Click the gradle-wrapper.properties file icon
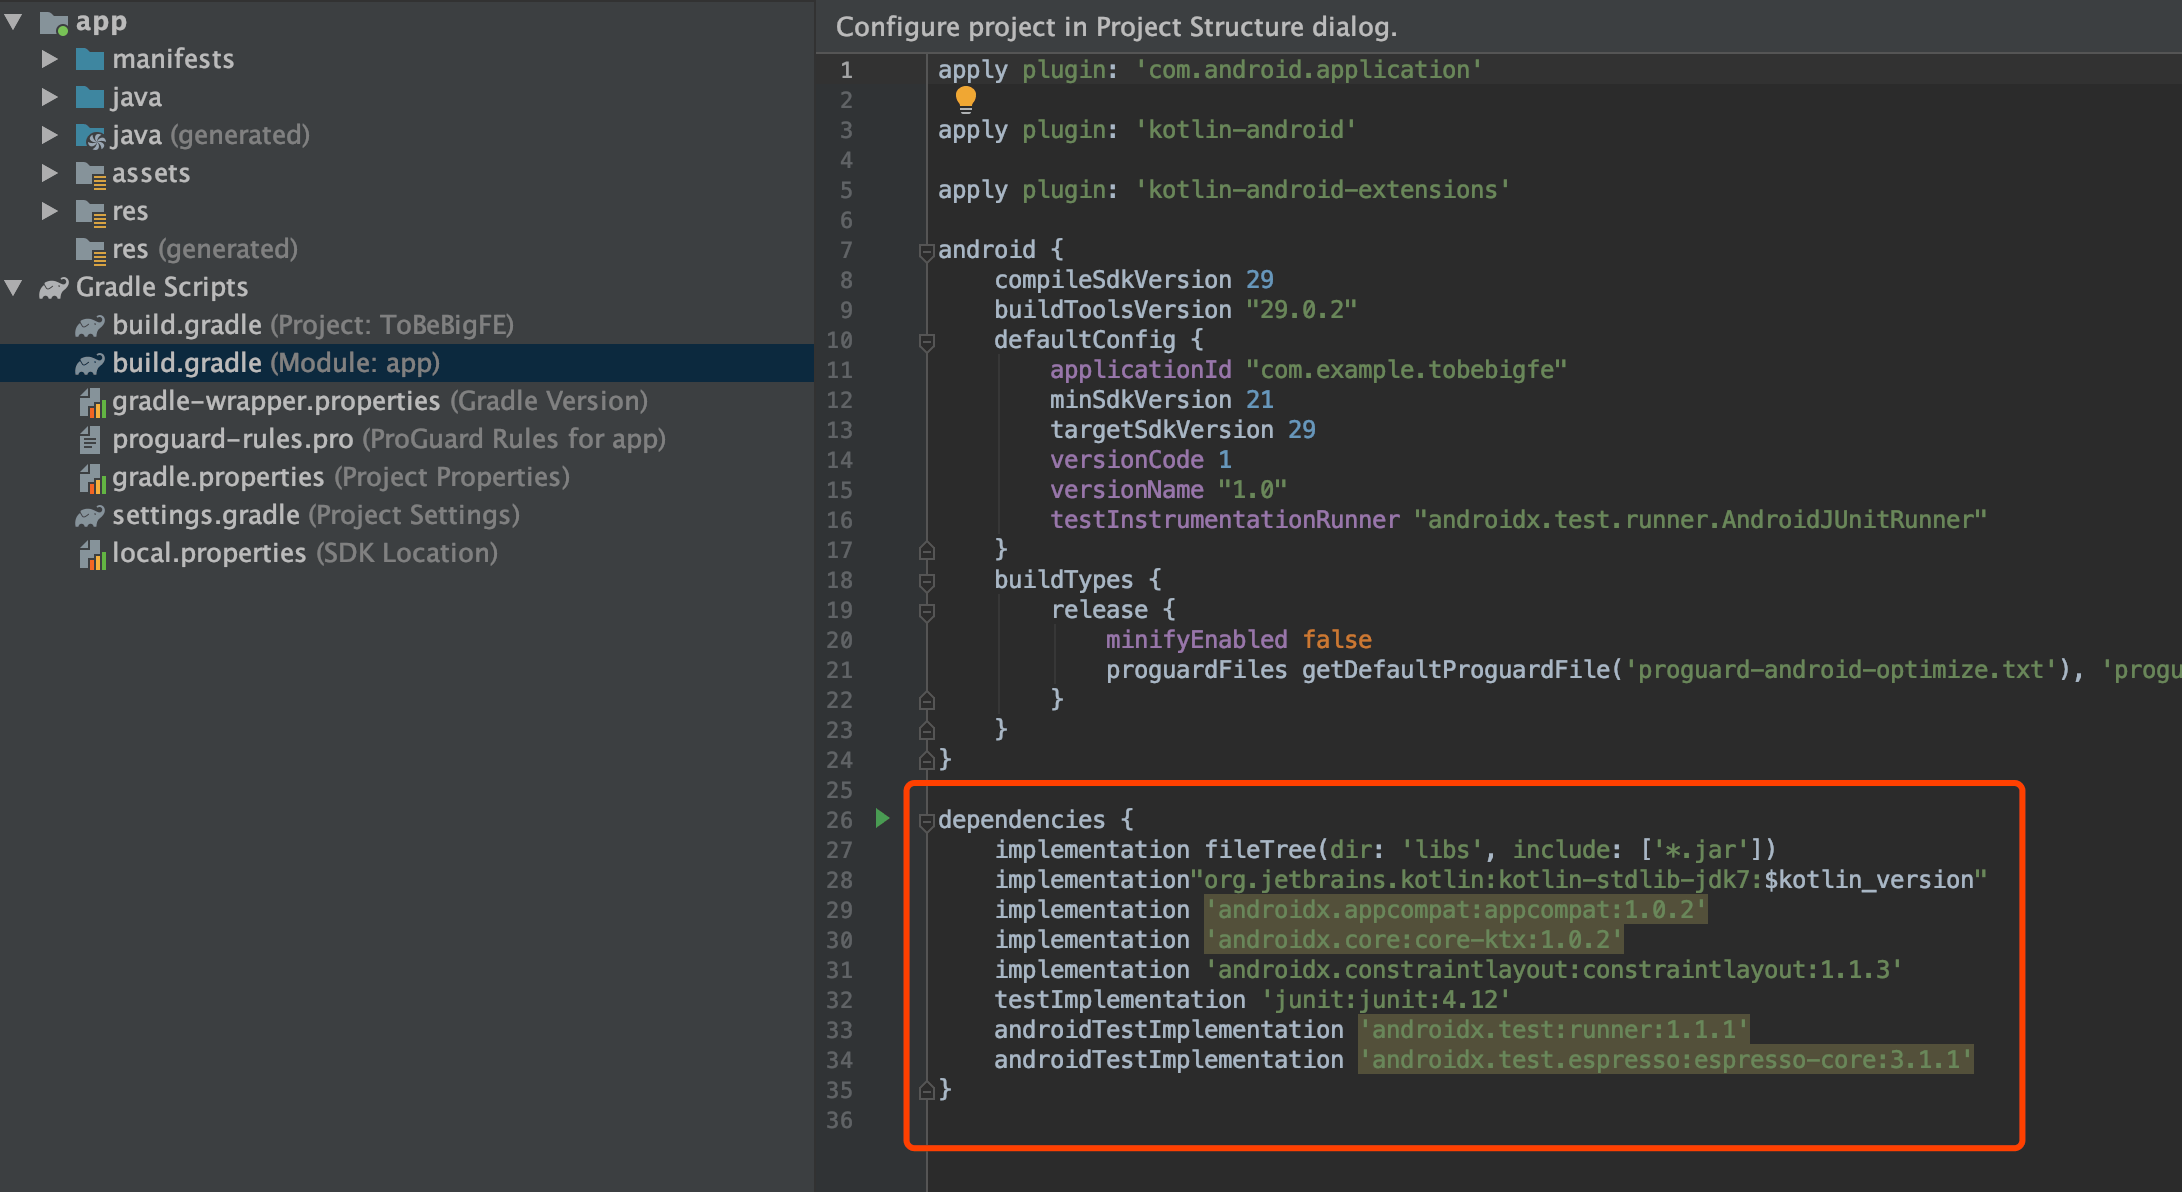Image resolution: width=2182 pixels, height=1192 pixels. click(91, 402)
